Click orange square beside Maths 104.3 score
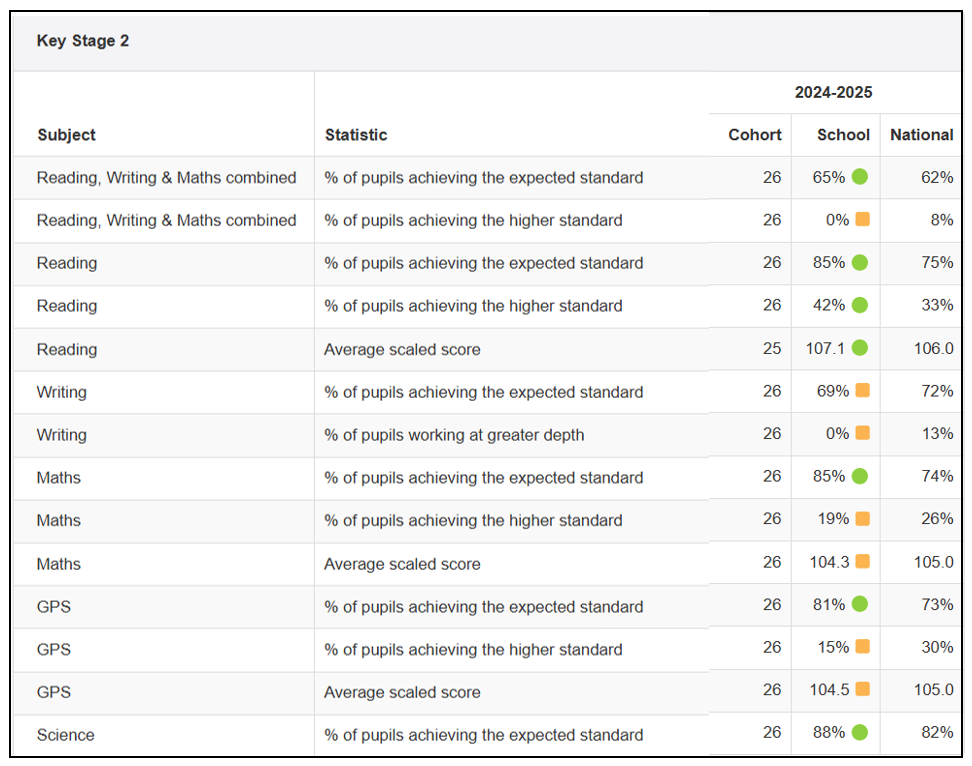 tap(862, 562)
